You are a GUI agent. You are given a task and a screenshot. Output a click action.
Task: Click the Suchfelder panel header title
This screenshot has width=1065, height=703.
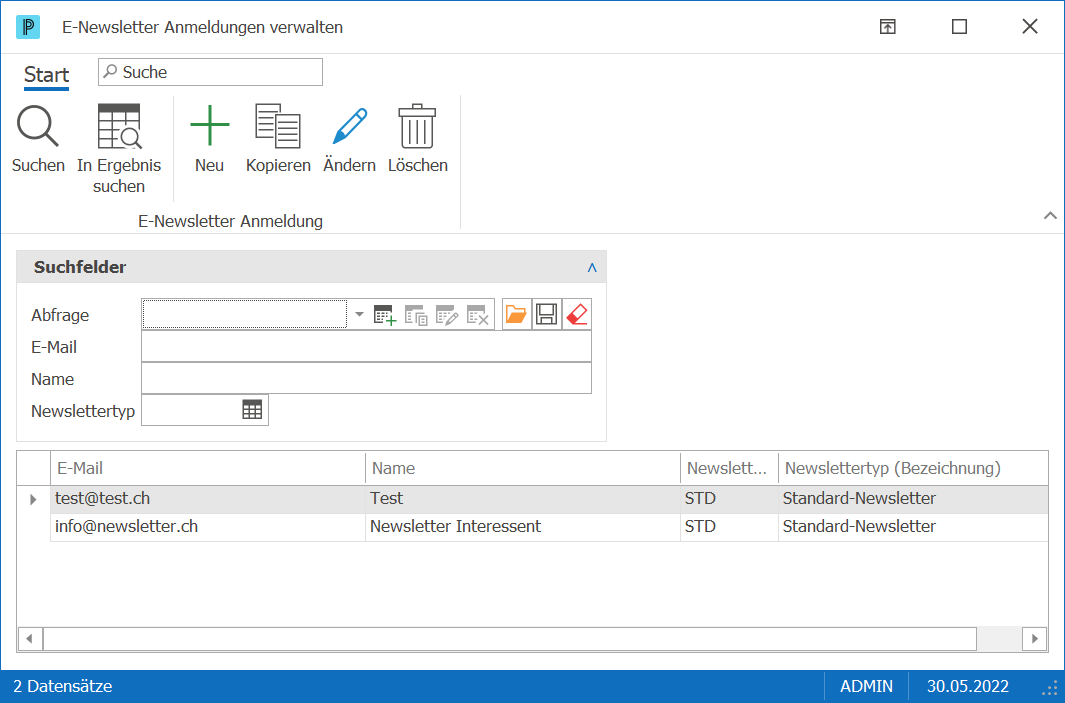[x=80, y=267]
